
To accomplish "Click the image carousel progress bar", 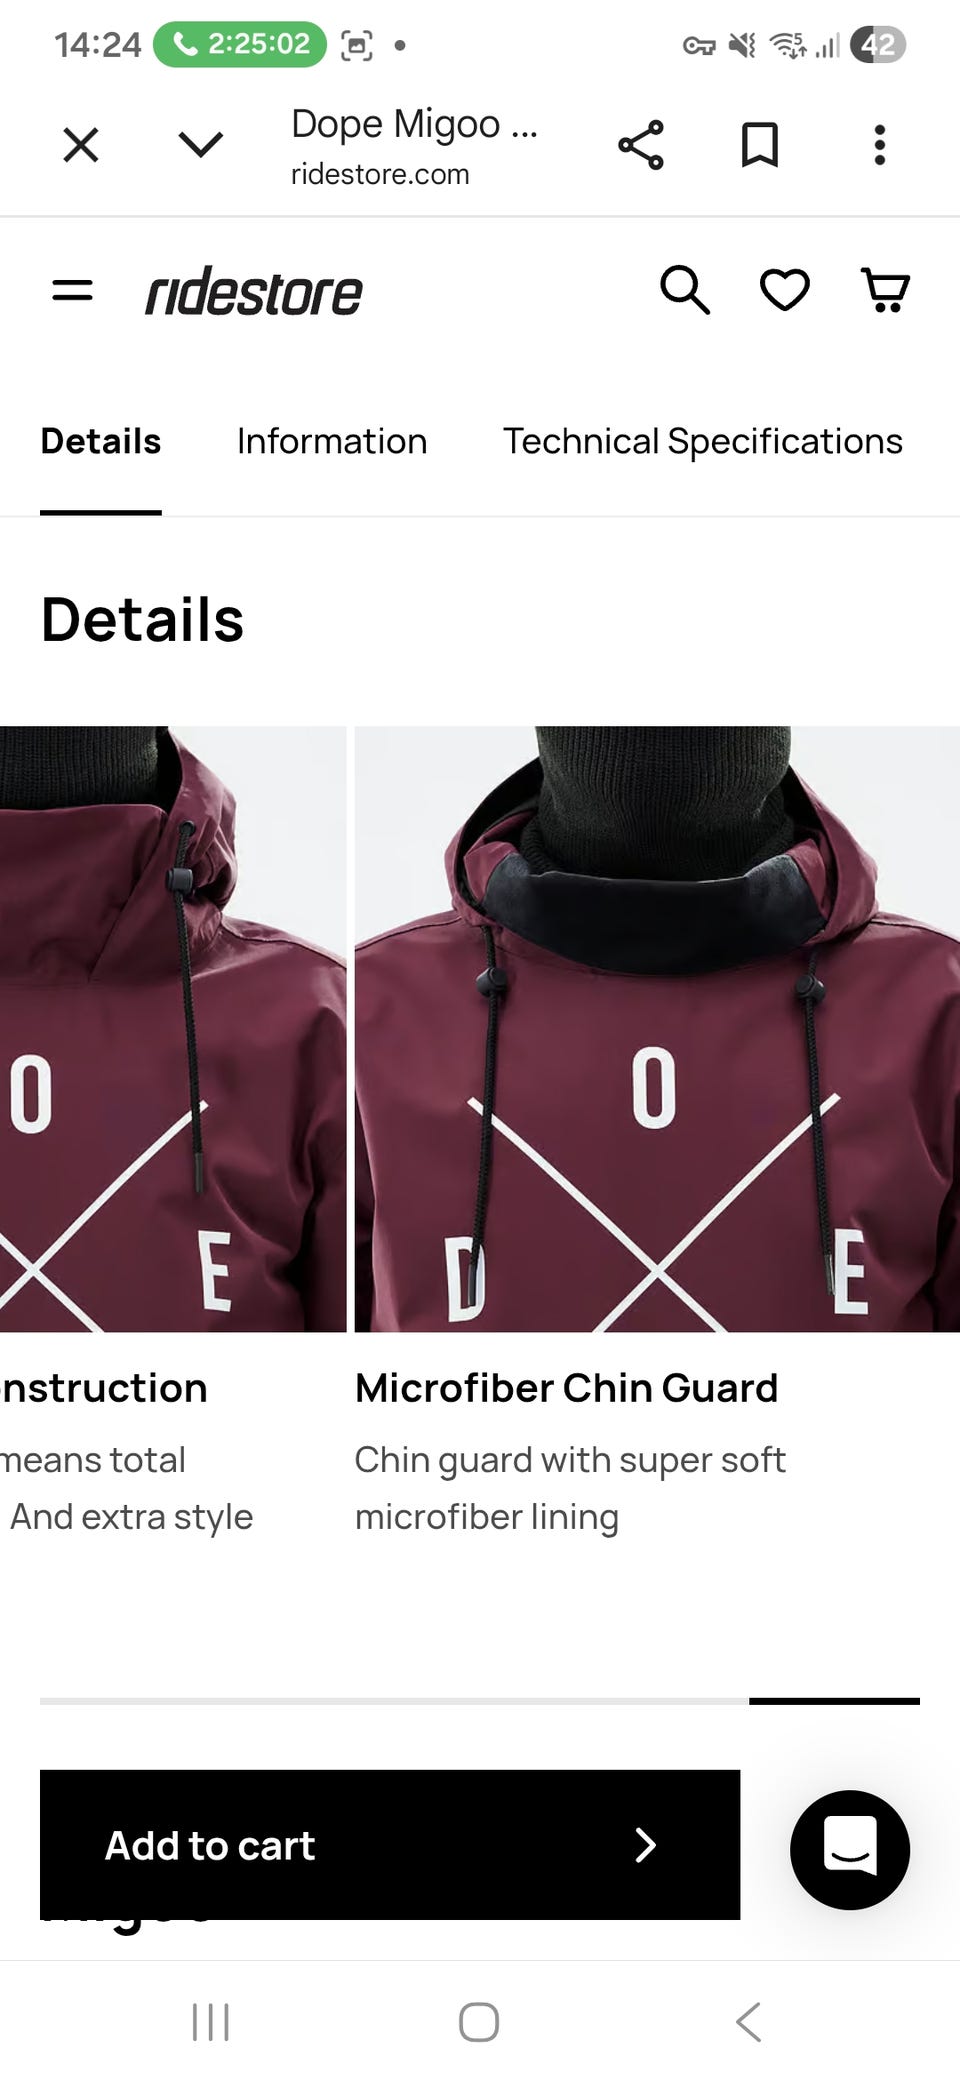I will 480,1700.
